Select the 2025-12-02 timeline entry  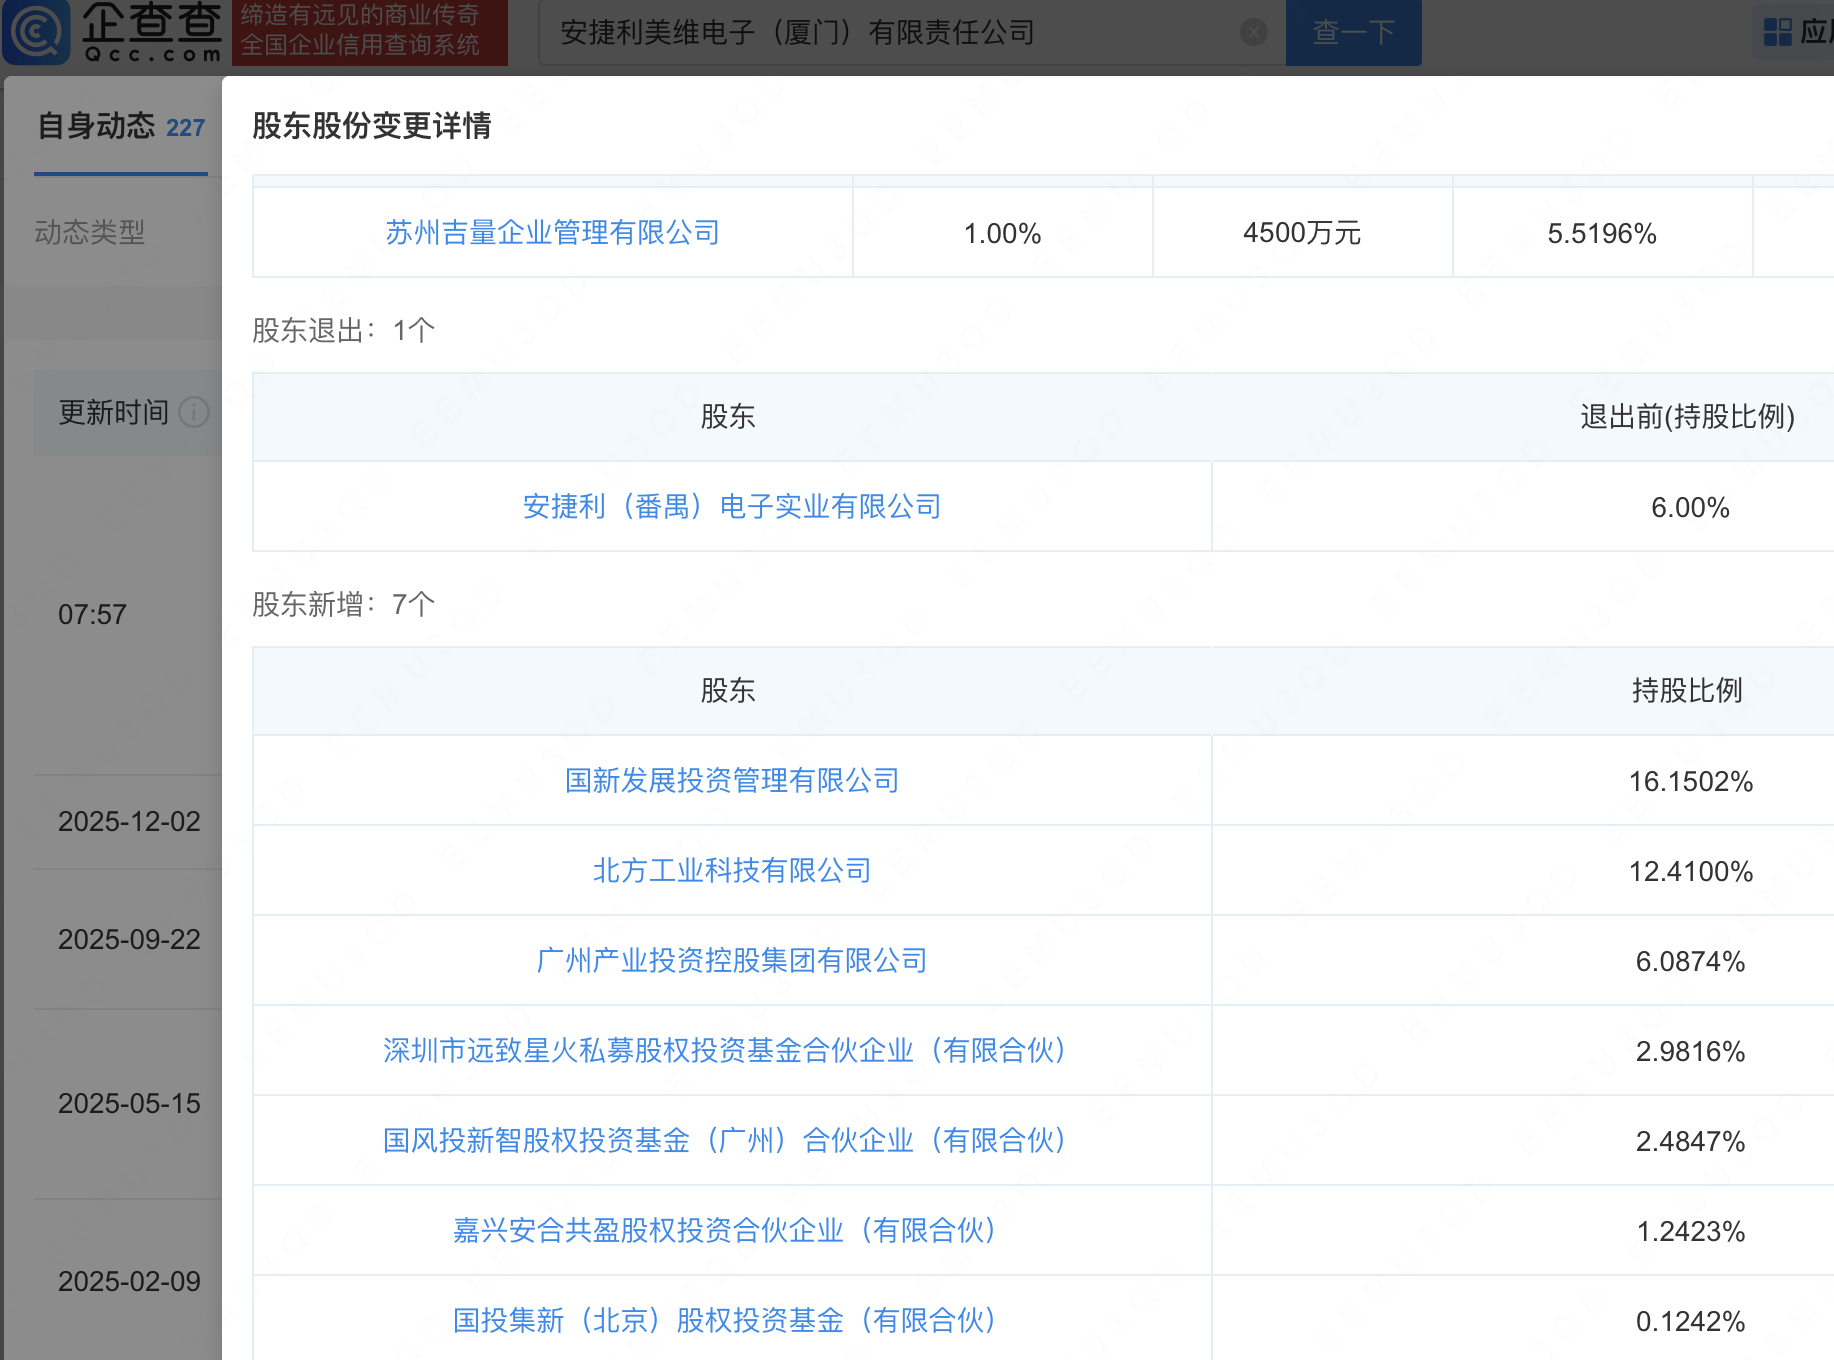(128, 821)
